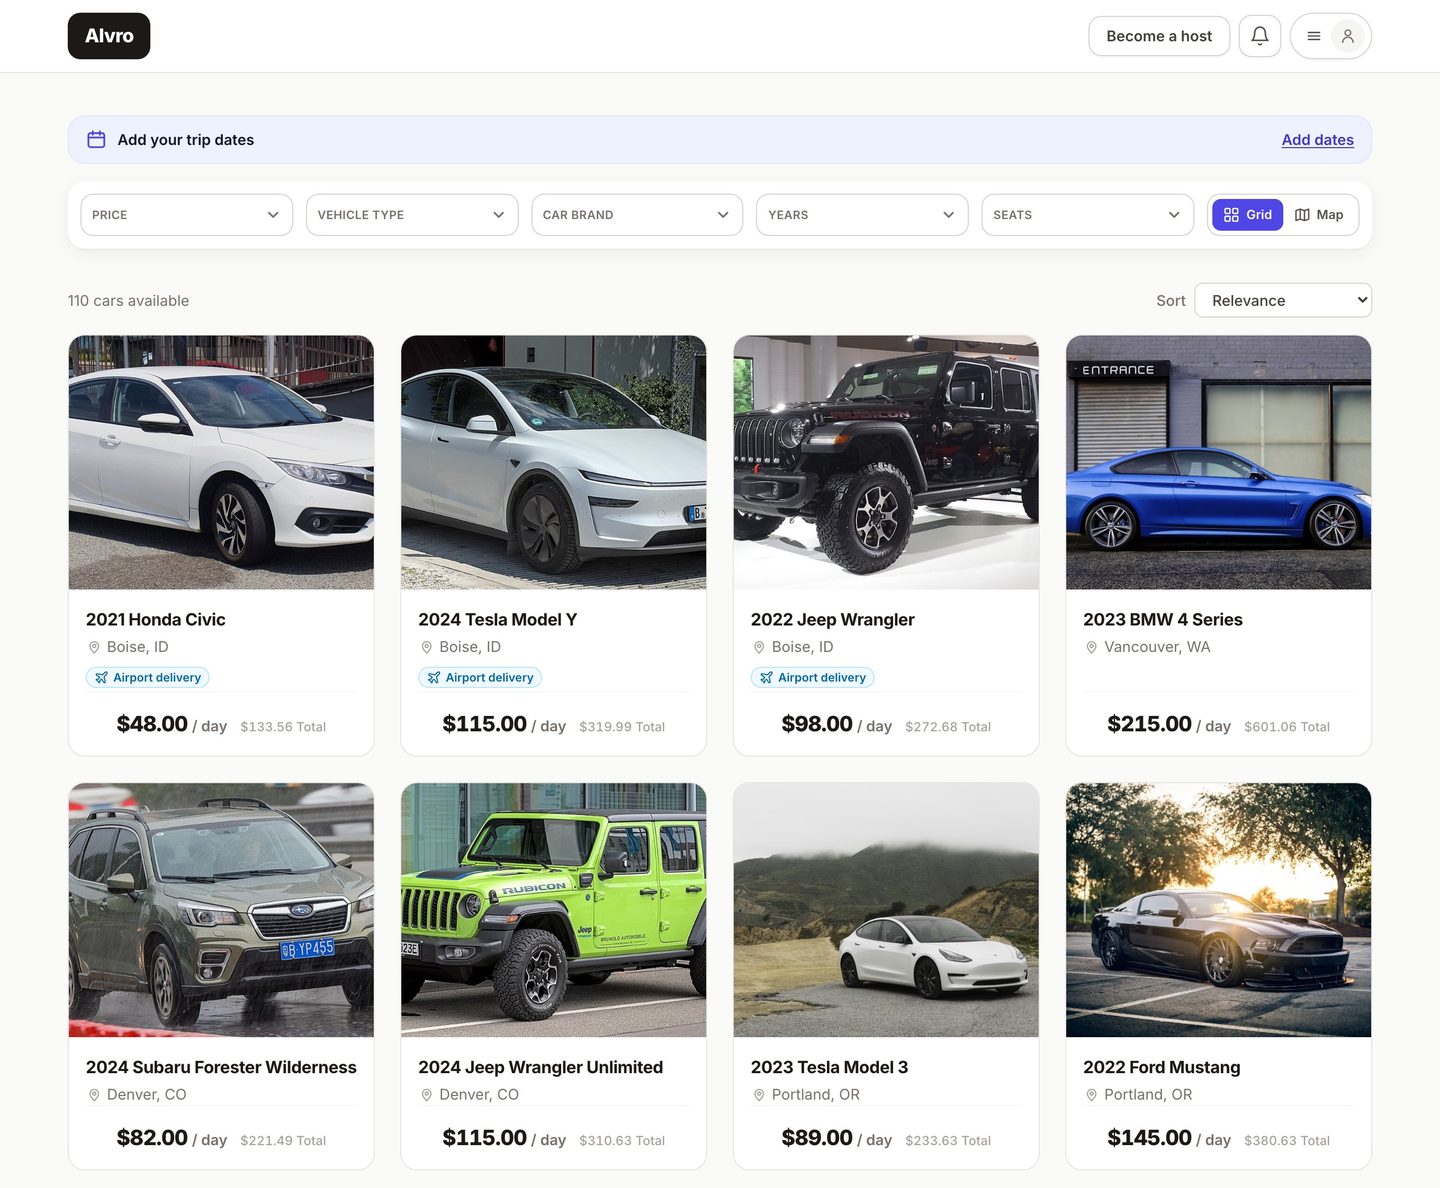Image resolution: width=1440 pixels, height=1188 pixels.
Task: Click the location pin on BMW 4 Series card
Action: [x=1091, y=648]
